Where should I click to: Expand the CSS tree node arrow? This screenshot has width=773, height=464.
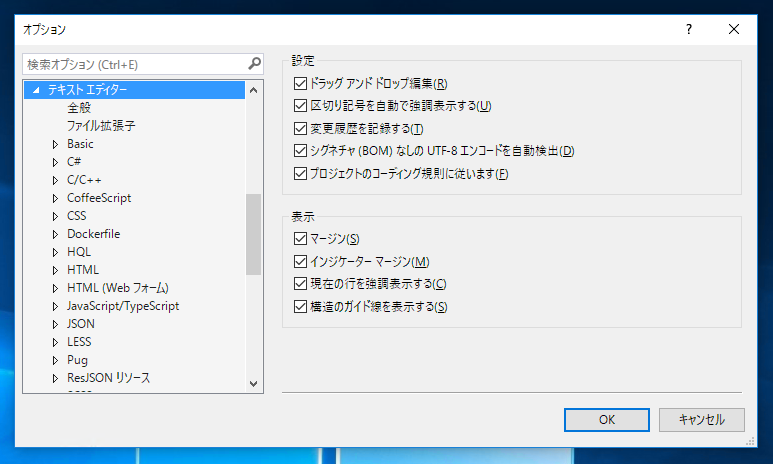point(55,216)
